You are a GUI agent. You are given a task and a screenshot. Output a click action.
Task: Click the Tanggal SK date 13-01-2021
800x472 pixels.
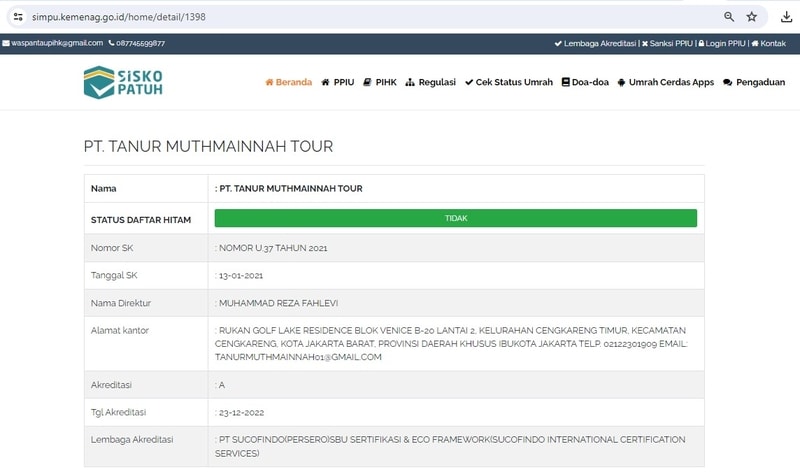point(241,276)
